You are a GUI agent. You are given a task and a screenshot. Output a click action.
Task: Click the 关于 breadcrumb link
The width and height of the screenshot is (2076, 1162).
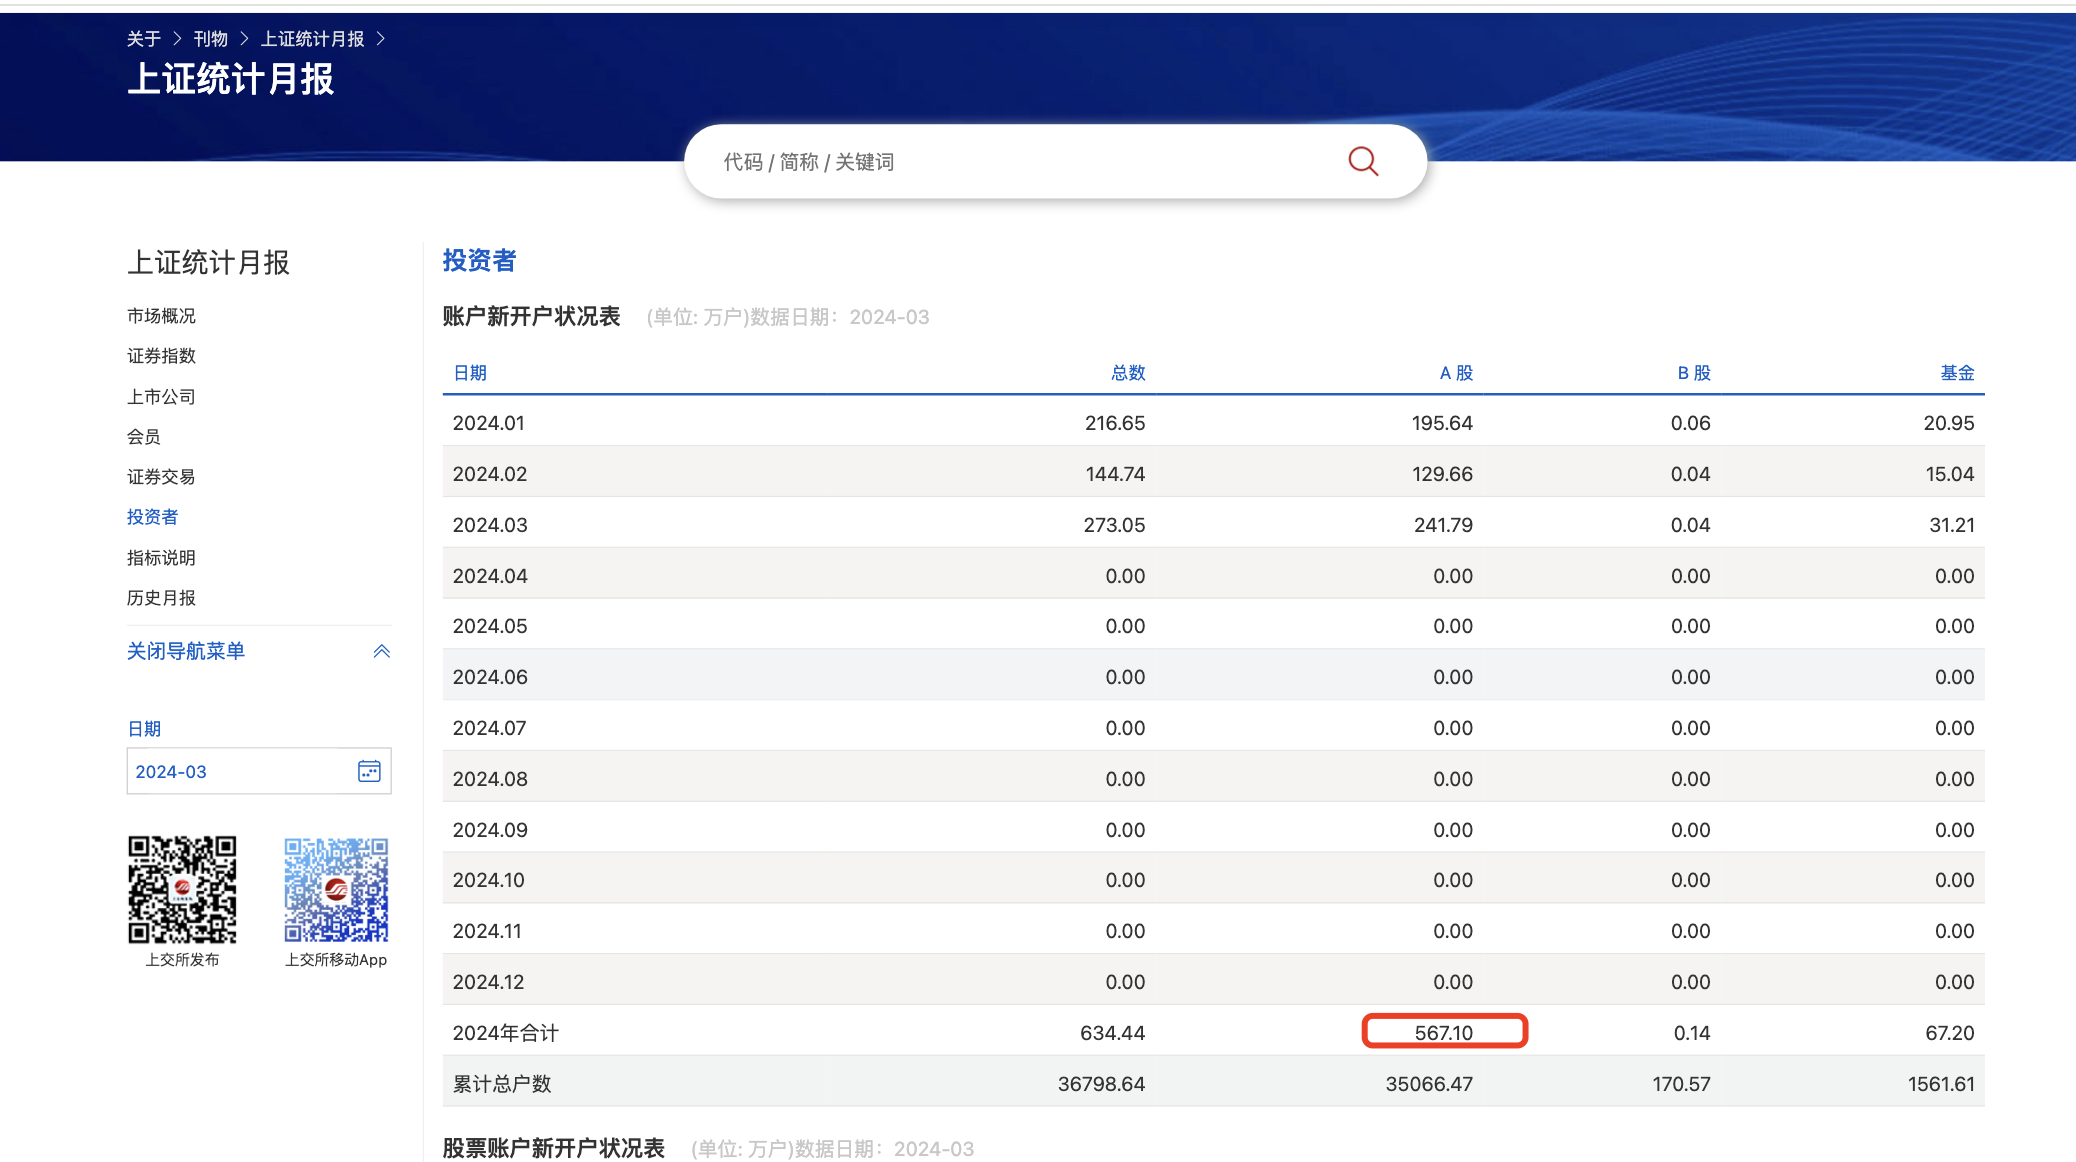click(x=143, y=39)
